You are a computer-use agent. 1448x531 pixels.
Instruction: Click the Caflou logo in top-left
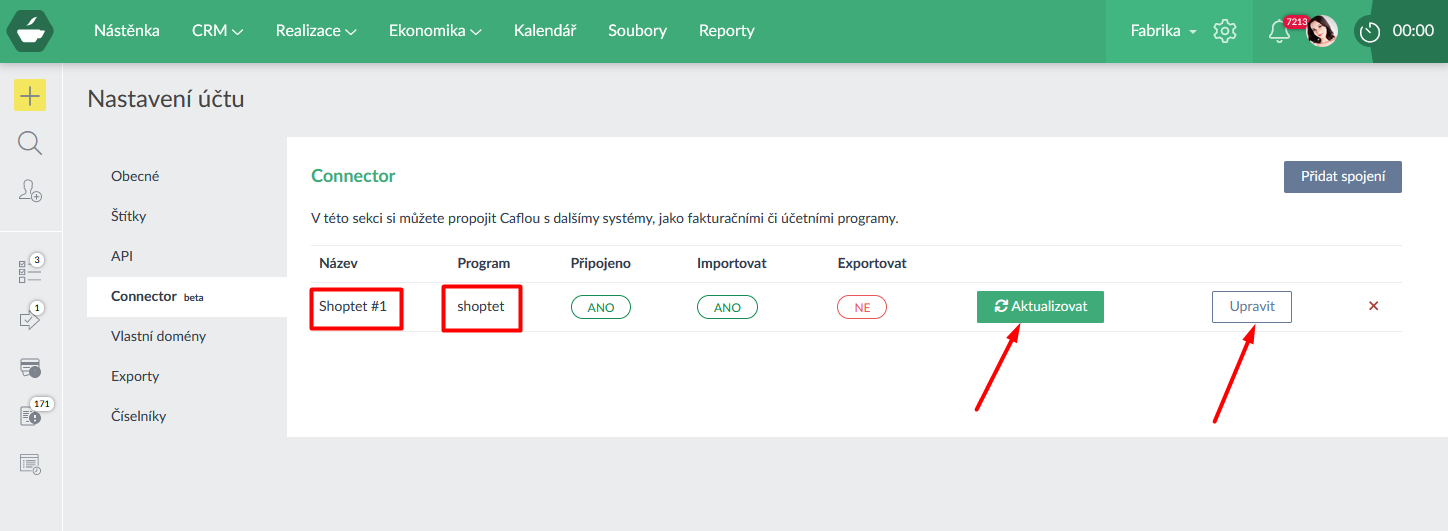point(30,31)
